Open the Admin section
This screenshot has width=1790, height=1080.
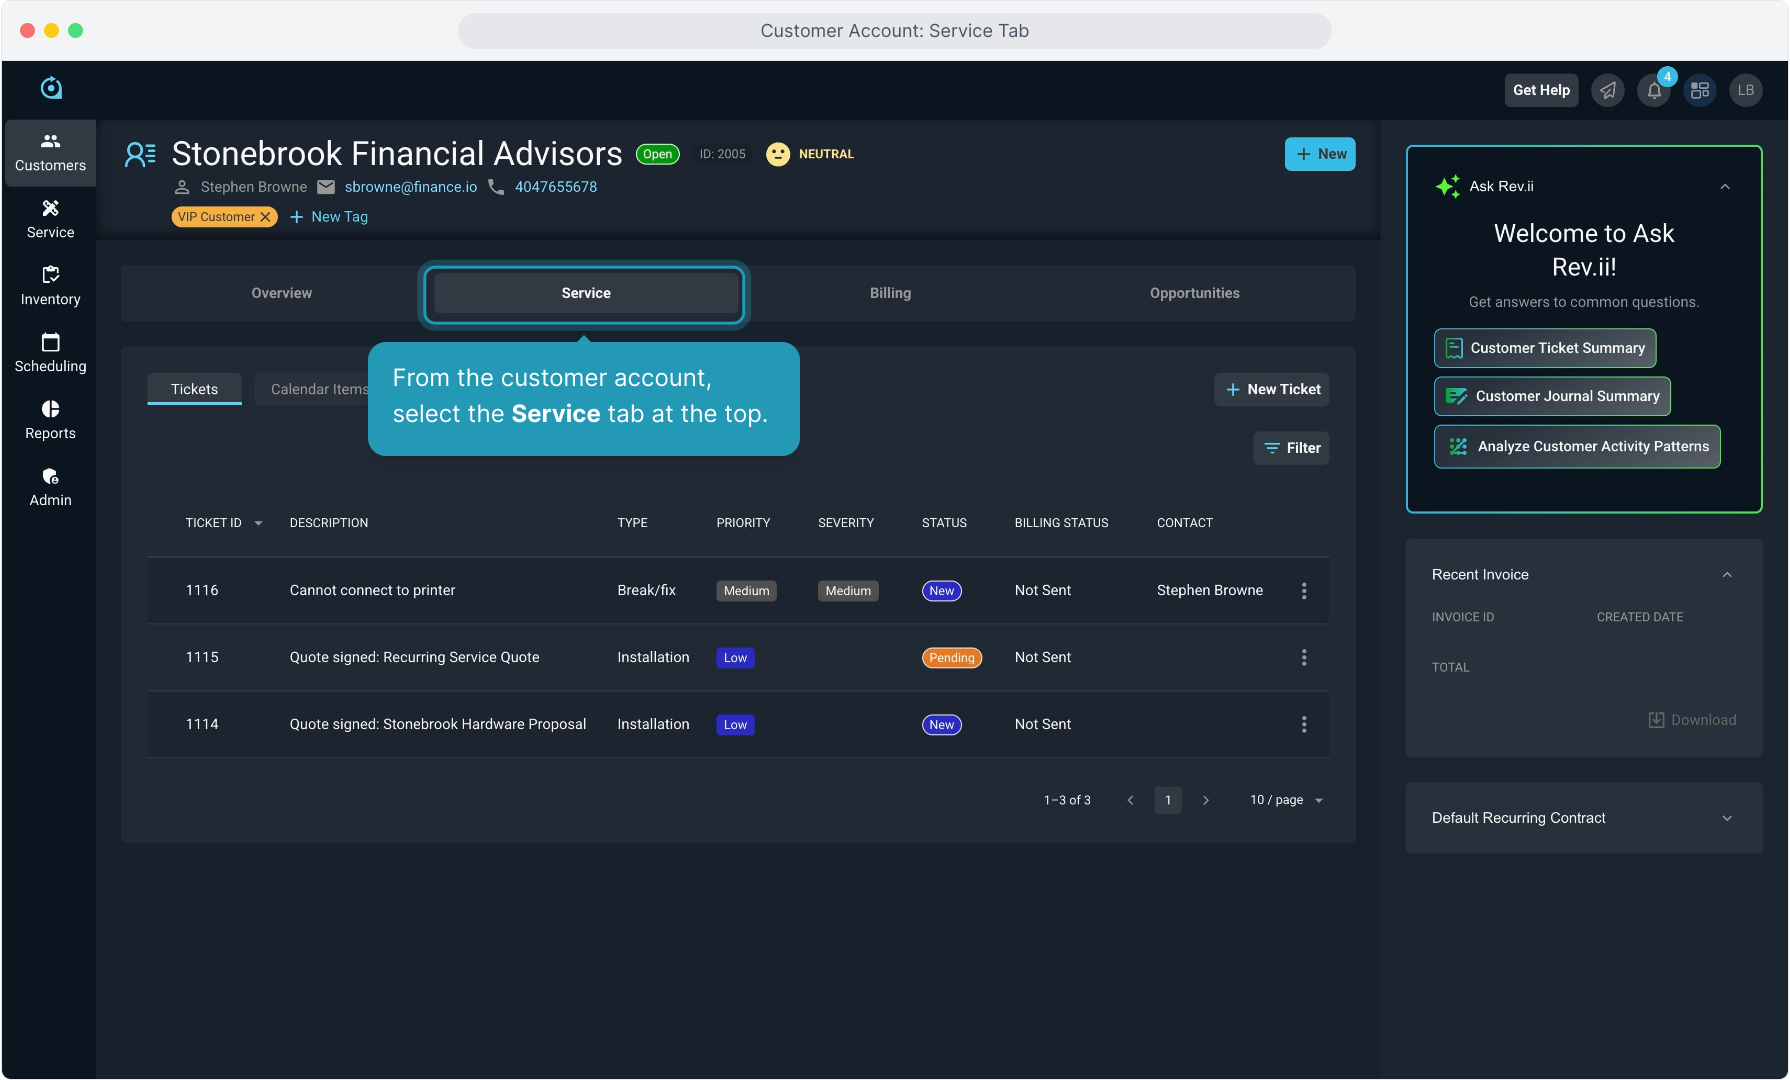pos(50,487)
